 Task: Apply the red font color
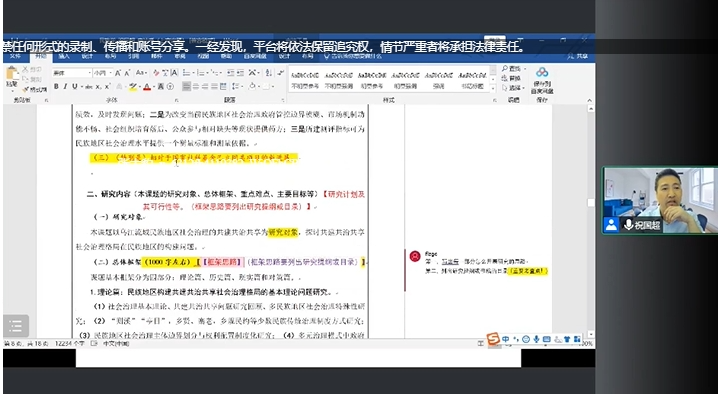pyautogui.click(x=147, y=87)
